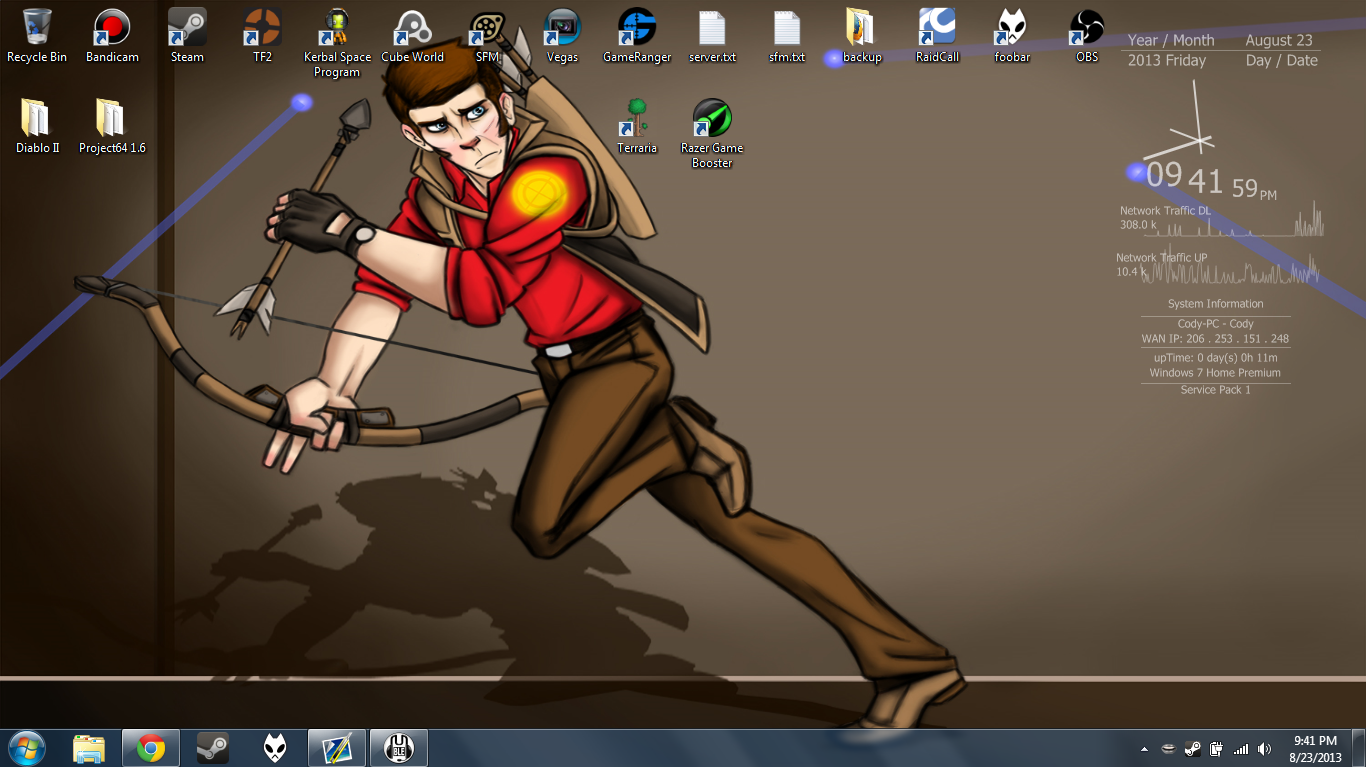The height and width of the screenshot is (767, 1366).
Task: Select the Steam desktop shortcut
Action: tap(187, 36)
